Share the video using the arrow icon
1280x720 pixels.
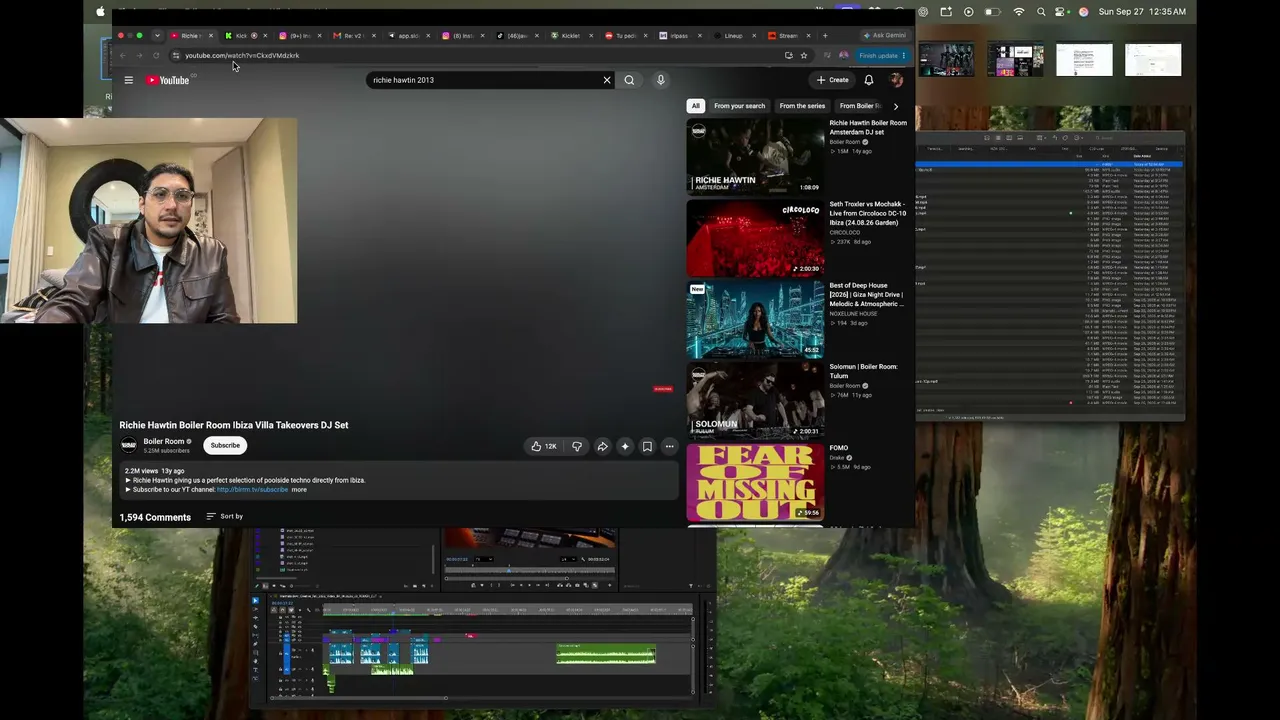coord(602,446)
